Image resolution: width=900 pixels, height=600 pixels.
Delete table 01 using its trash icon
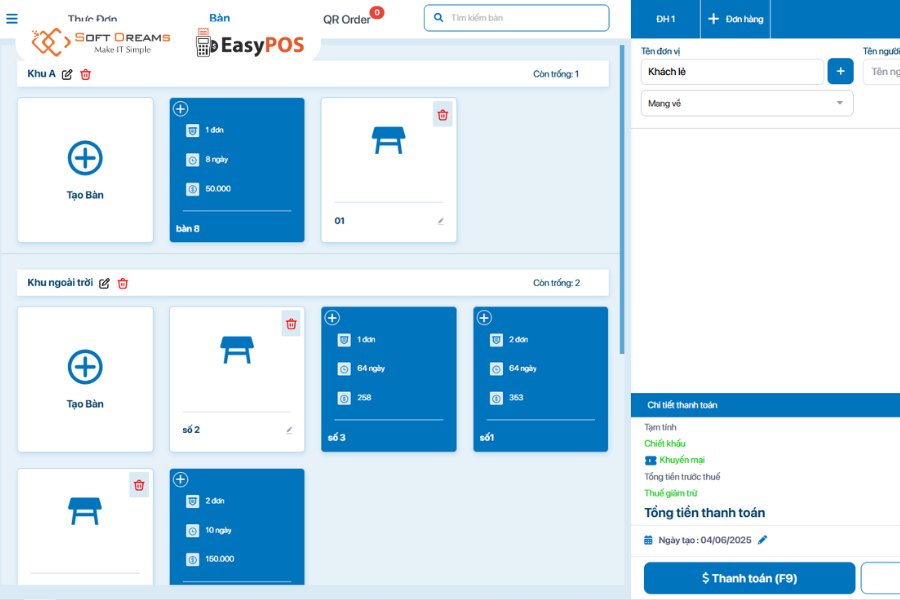tap(442, 115)
